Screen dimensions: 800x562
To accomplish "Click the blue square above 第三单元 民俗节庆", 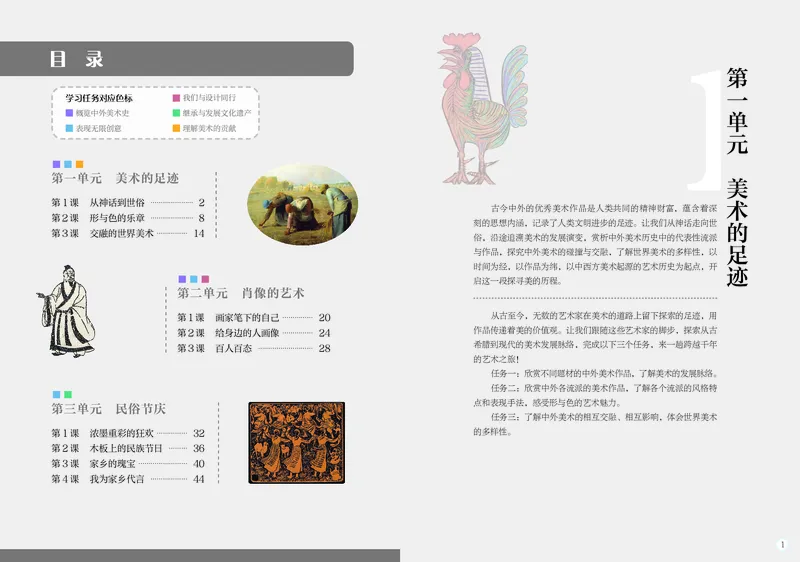I will coord(57,394).
